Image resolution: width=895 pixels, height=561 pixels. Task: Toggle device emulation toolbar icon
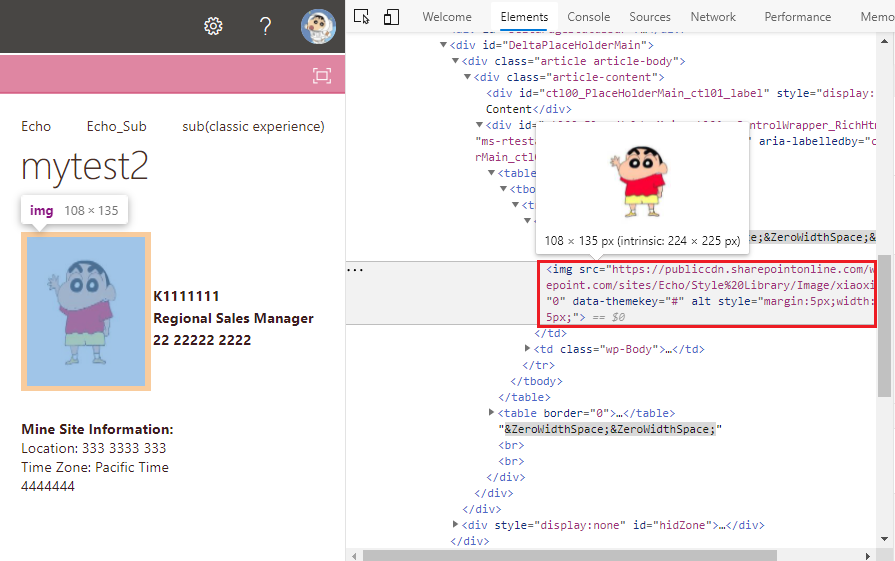391,17
